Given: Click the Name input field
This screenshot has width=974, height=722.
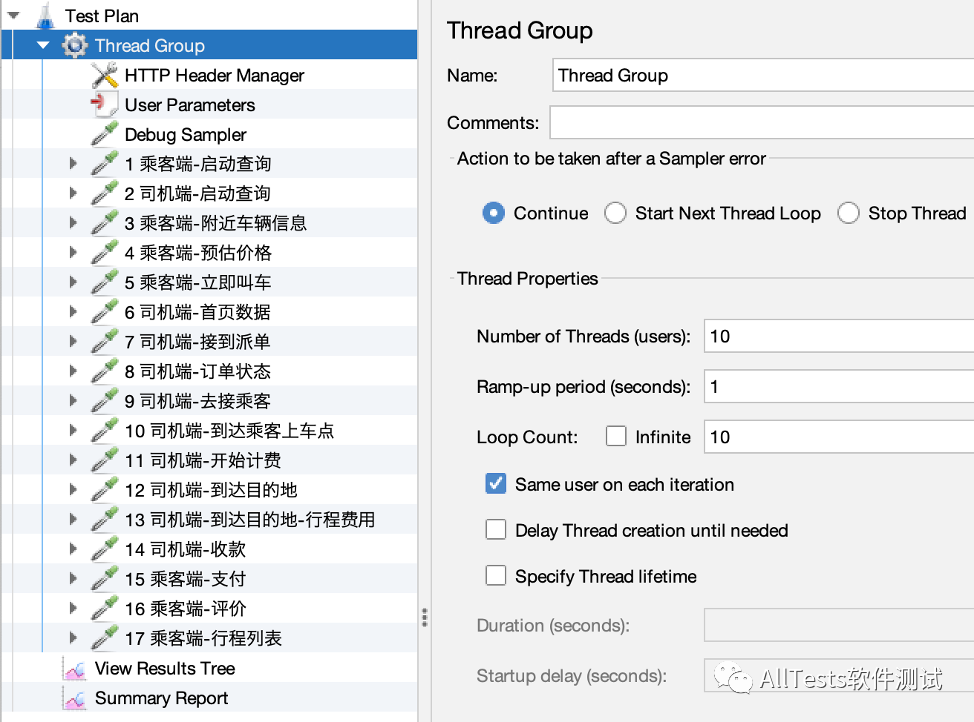Looking at the screenshot, I should point(763,75).
